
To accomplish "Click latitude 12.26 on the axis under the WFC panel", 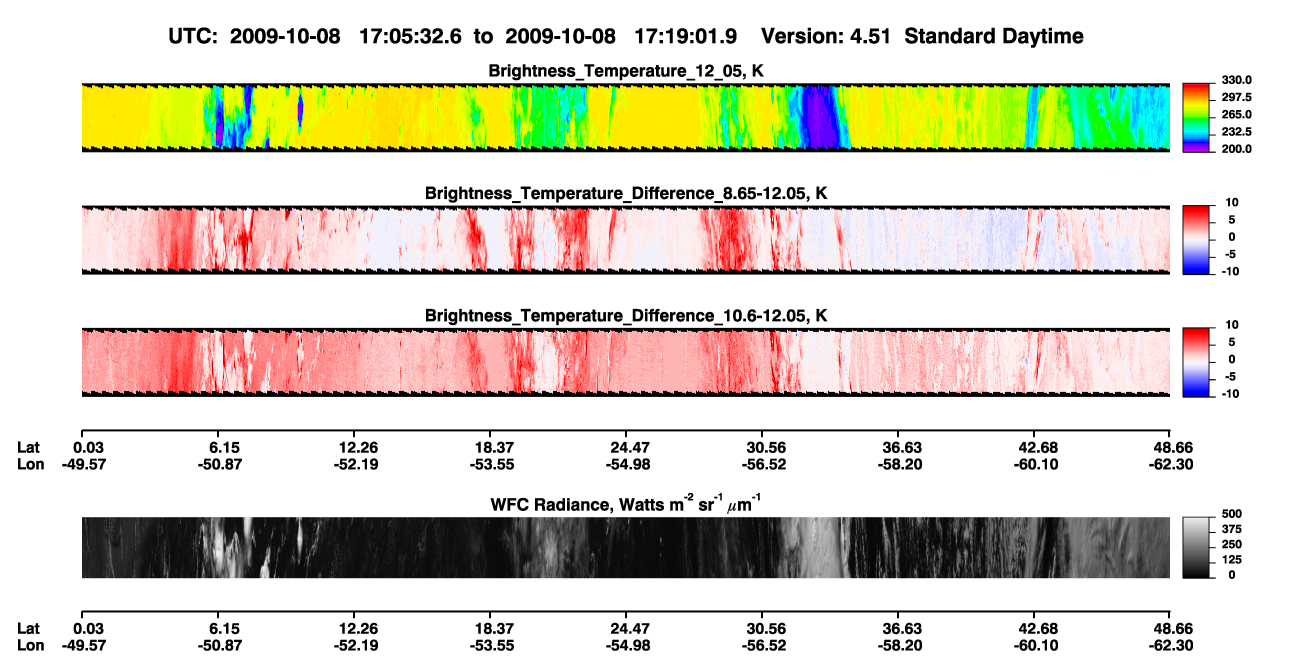I will pos(353,629).
